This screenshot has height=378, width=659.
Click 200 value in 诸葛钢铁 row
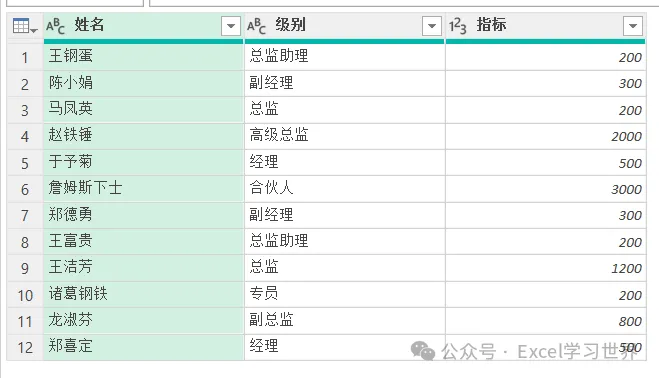(546, 295)
